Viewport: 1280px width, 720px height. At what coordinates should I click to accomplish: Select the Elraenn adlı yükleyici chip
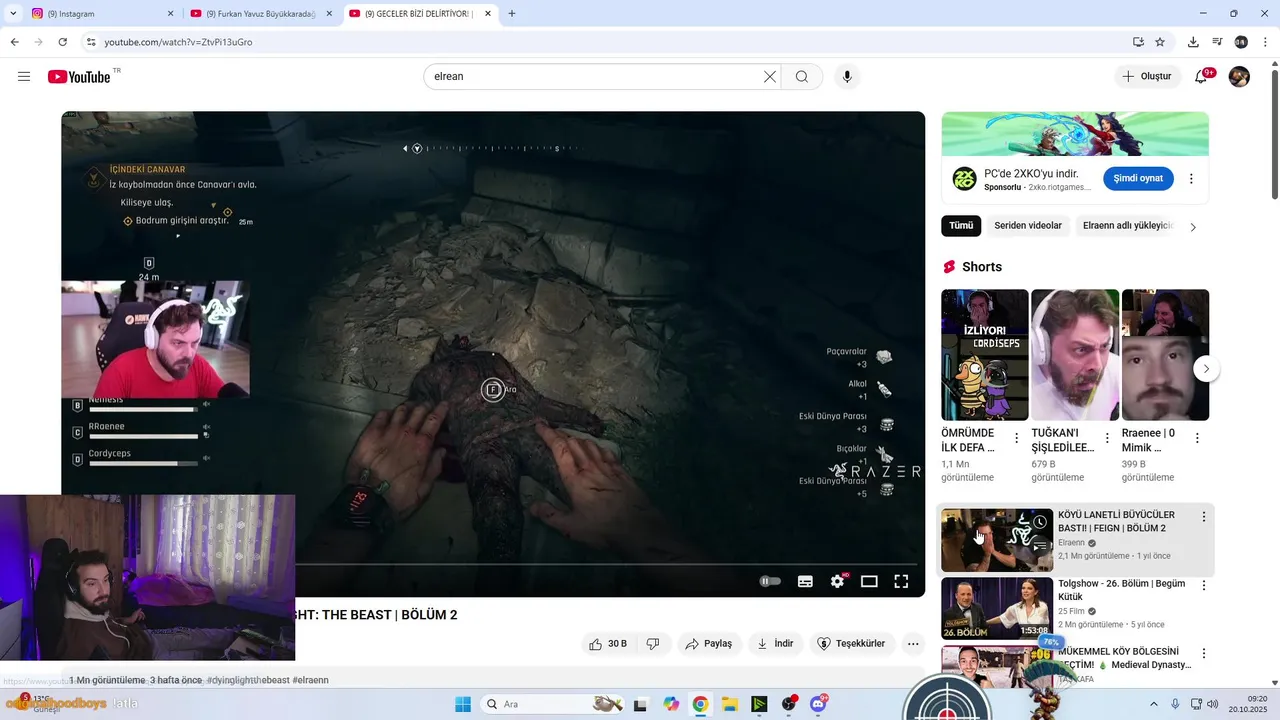tap(1128, 226)
